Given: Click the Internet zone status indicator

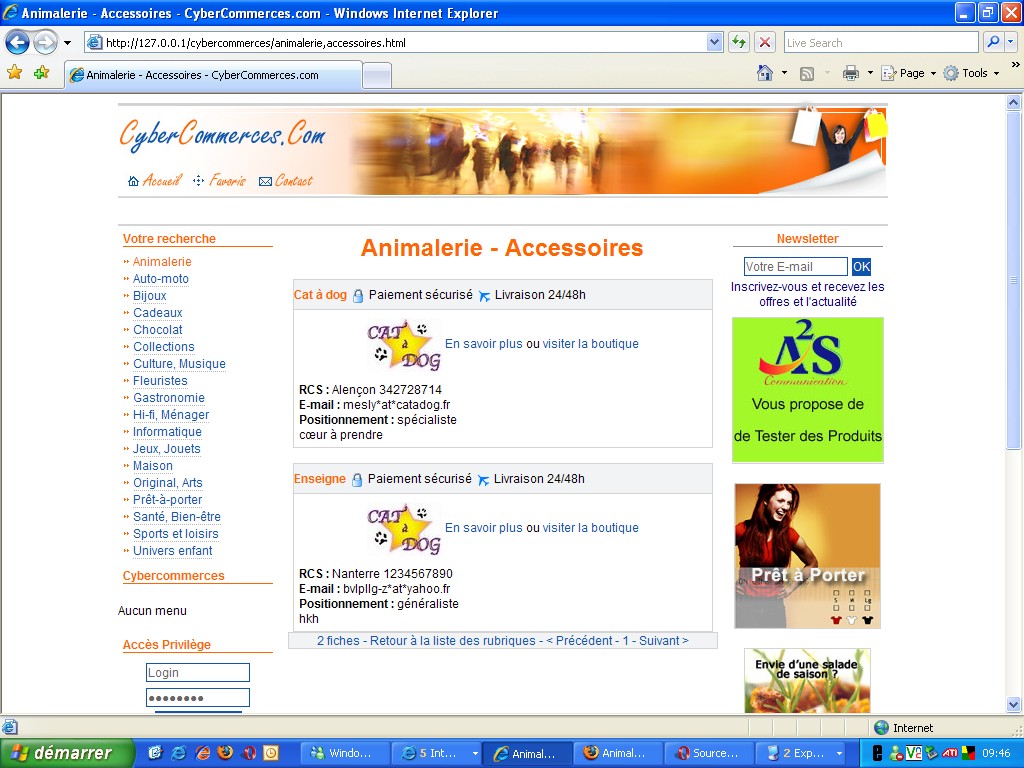Looking at the screenshot, I should click(x=903, y=728).
